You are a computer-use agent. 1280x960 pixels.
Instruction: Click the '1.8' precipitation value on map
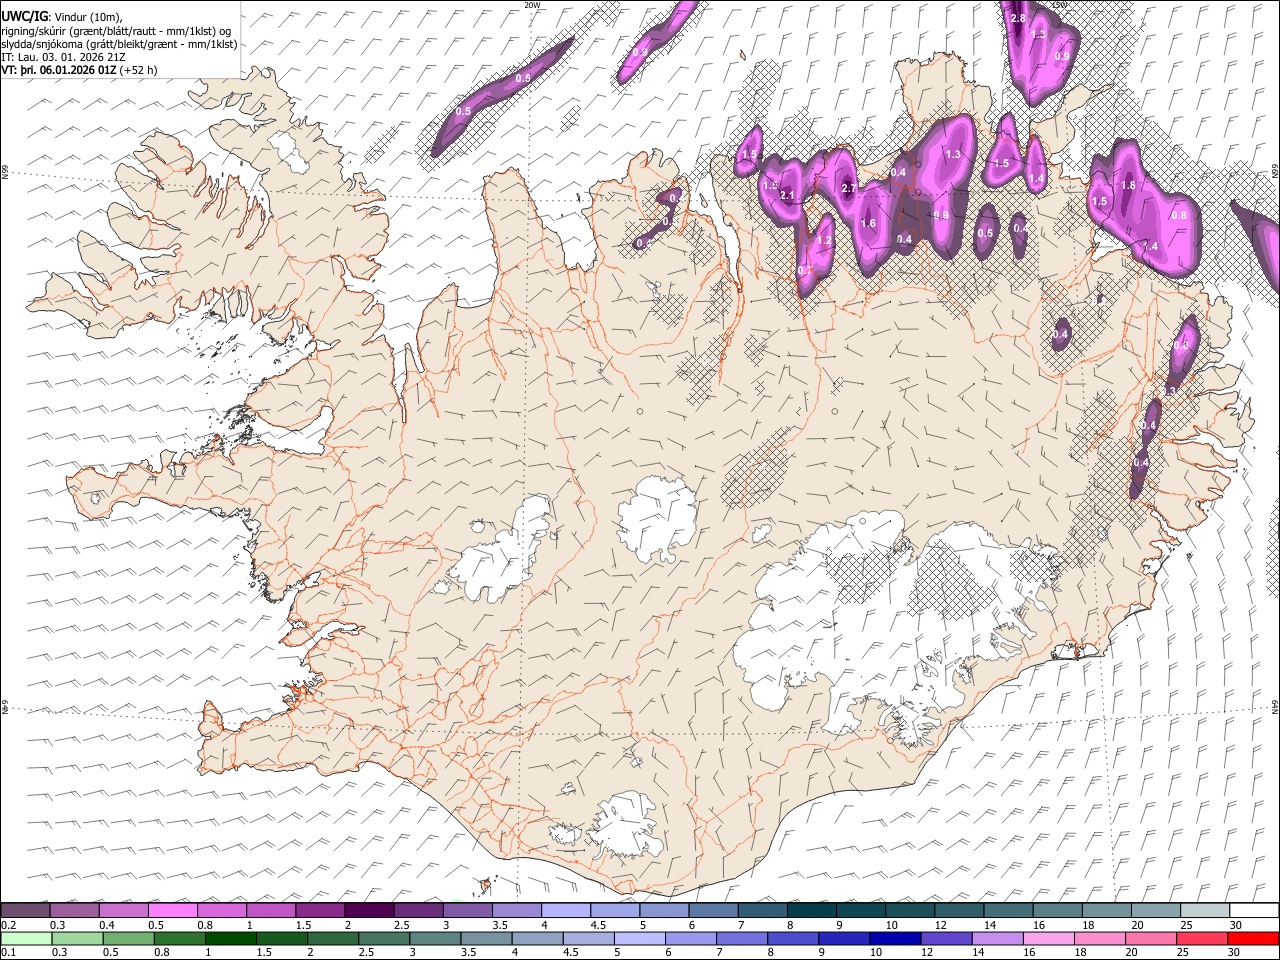[x=1128, y=185]
